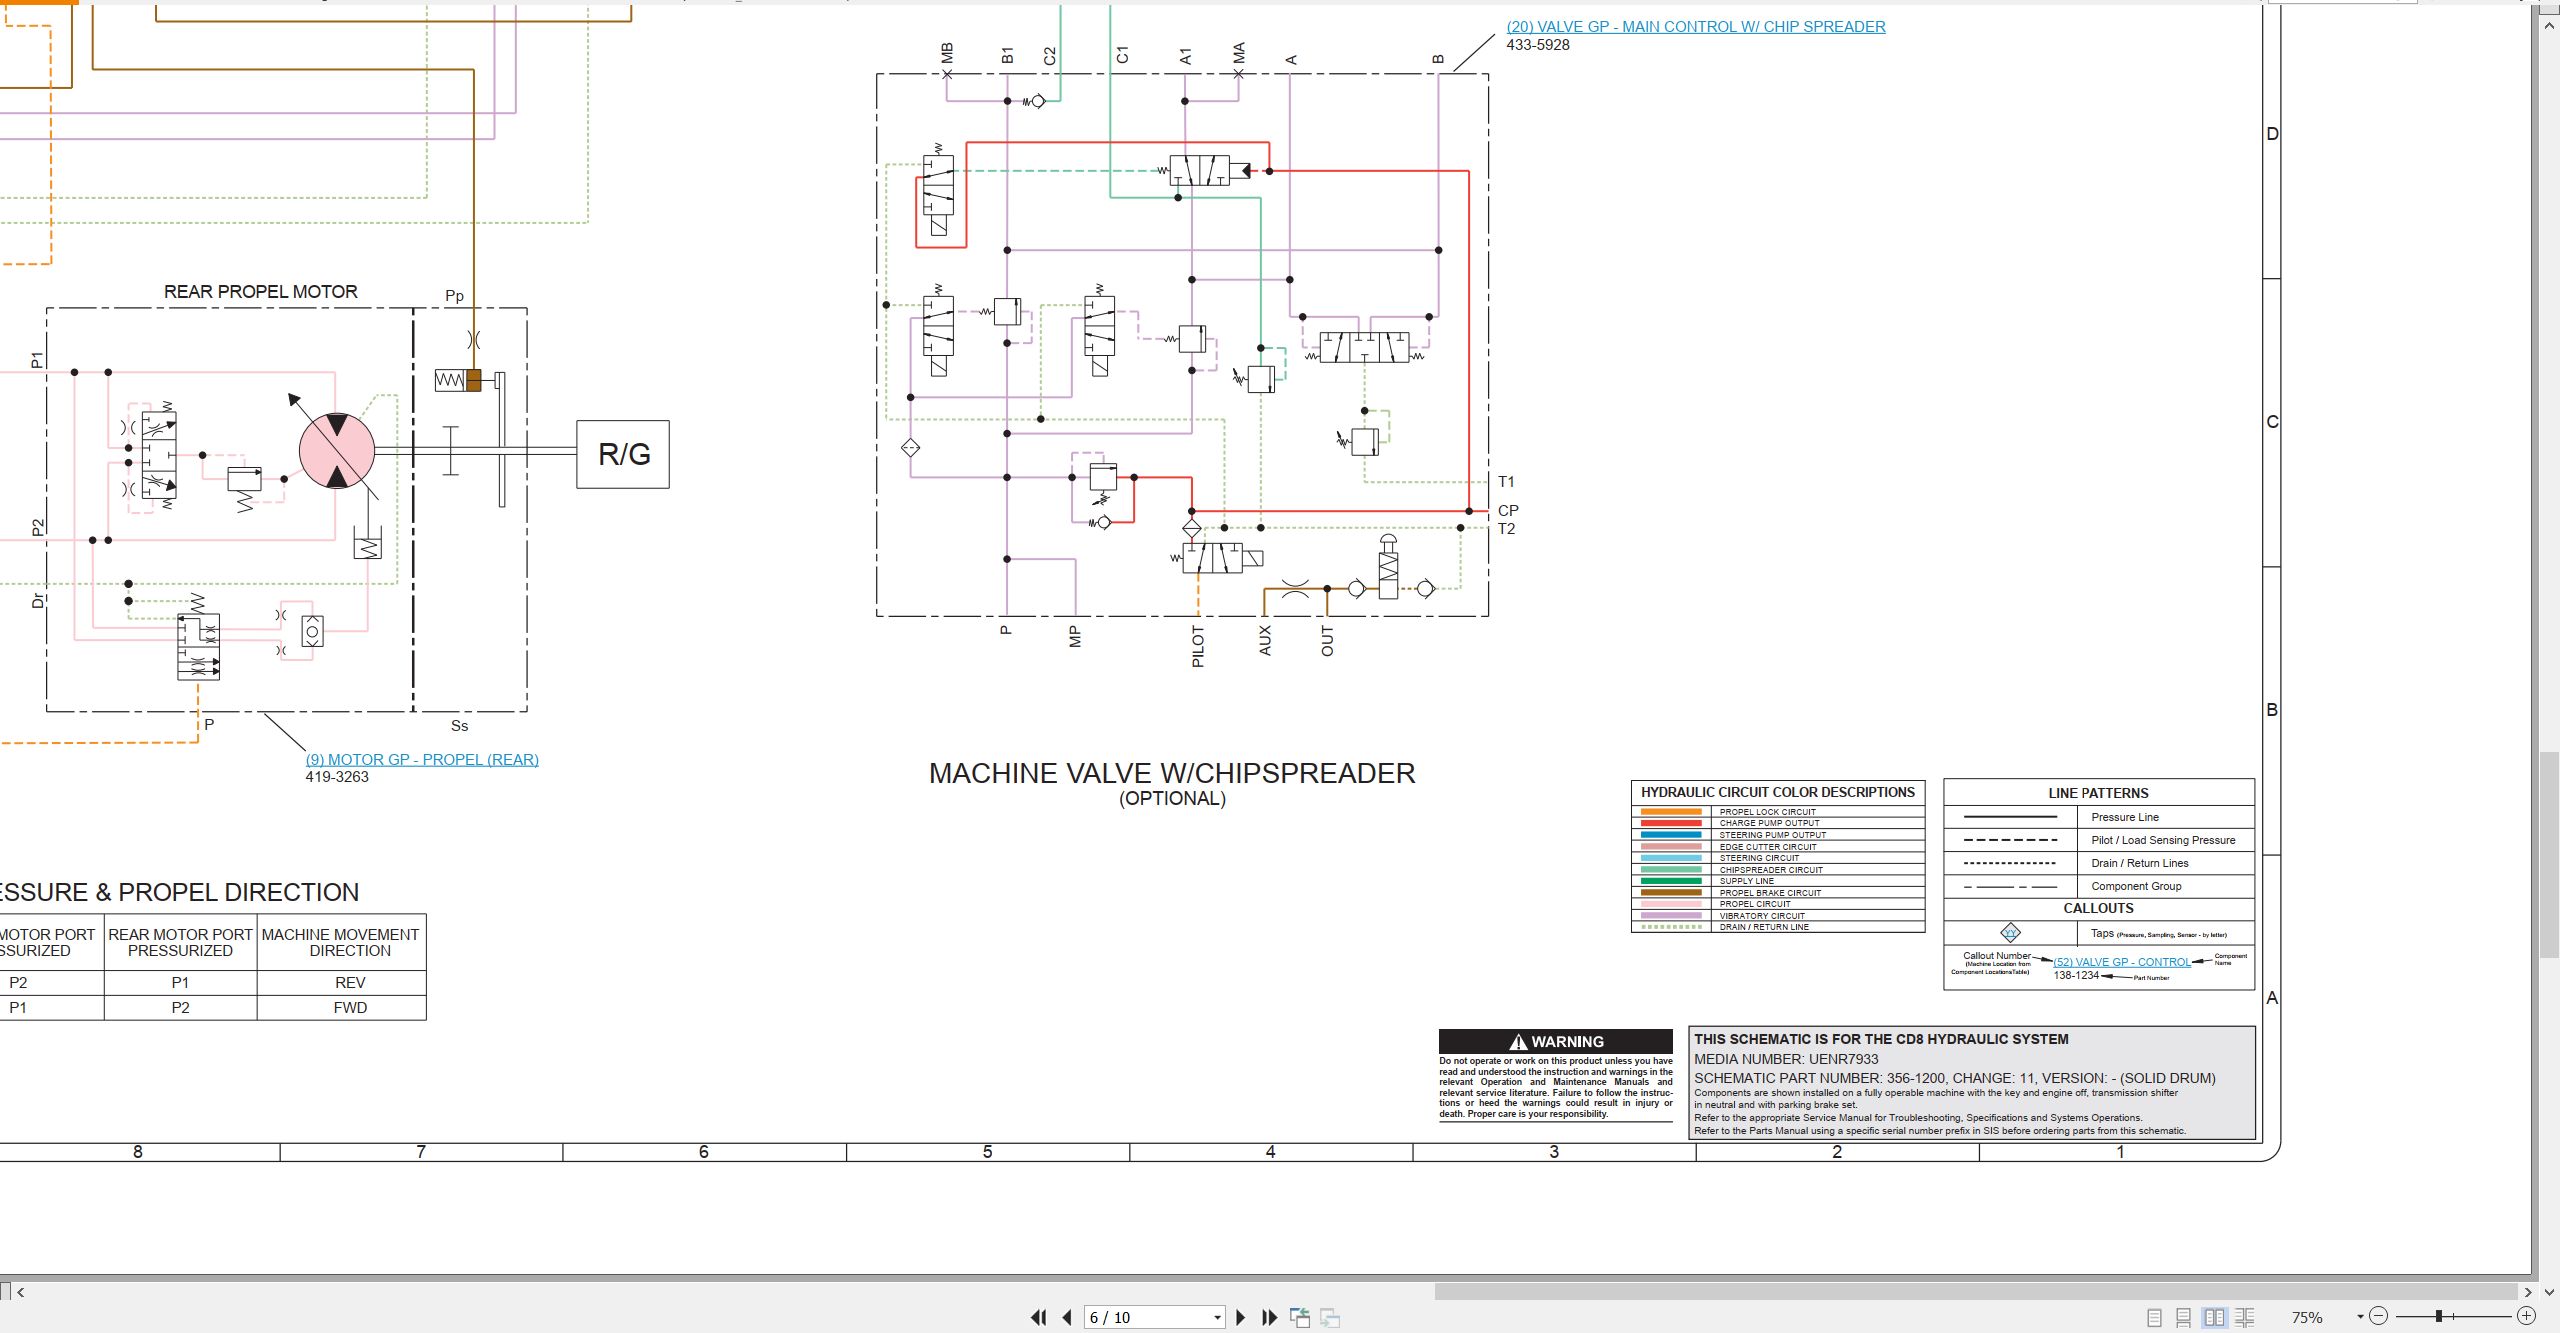This screenshot has height=1333, width=2560.
Task: Click the CHIPSPREADER CIRCUIT legend entry
Action: pos(1771,870)
